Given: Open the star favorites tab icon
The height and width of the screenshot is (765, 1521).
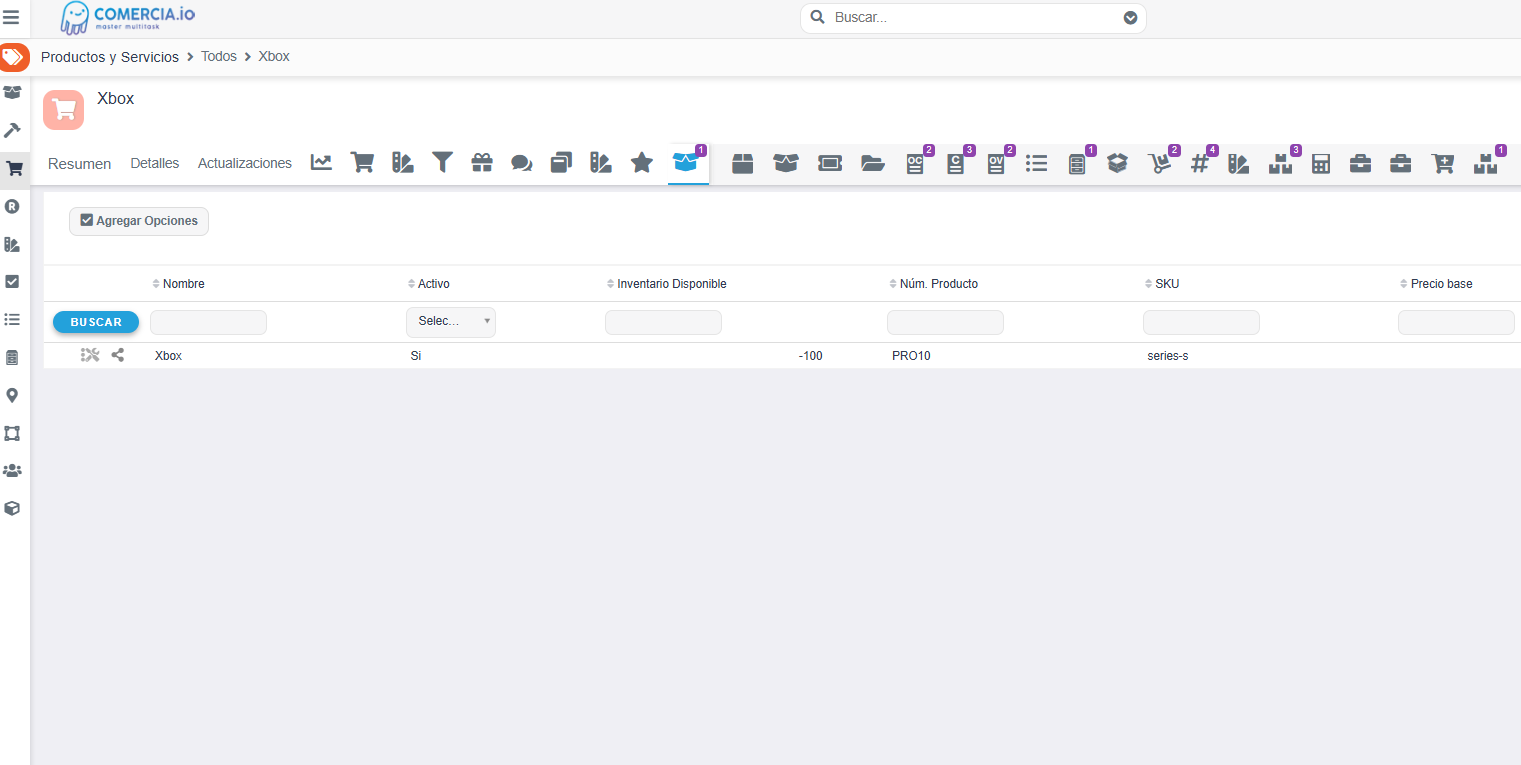Looking at the screenshot, I should click(x=642, y=162).
